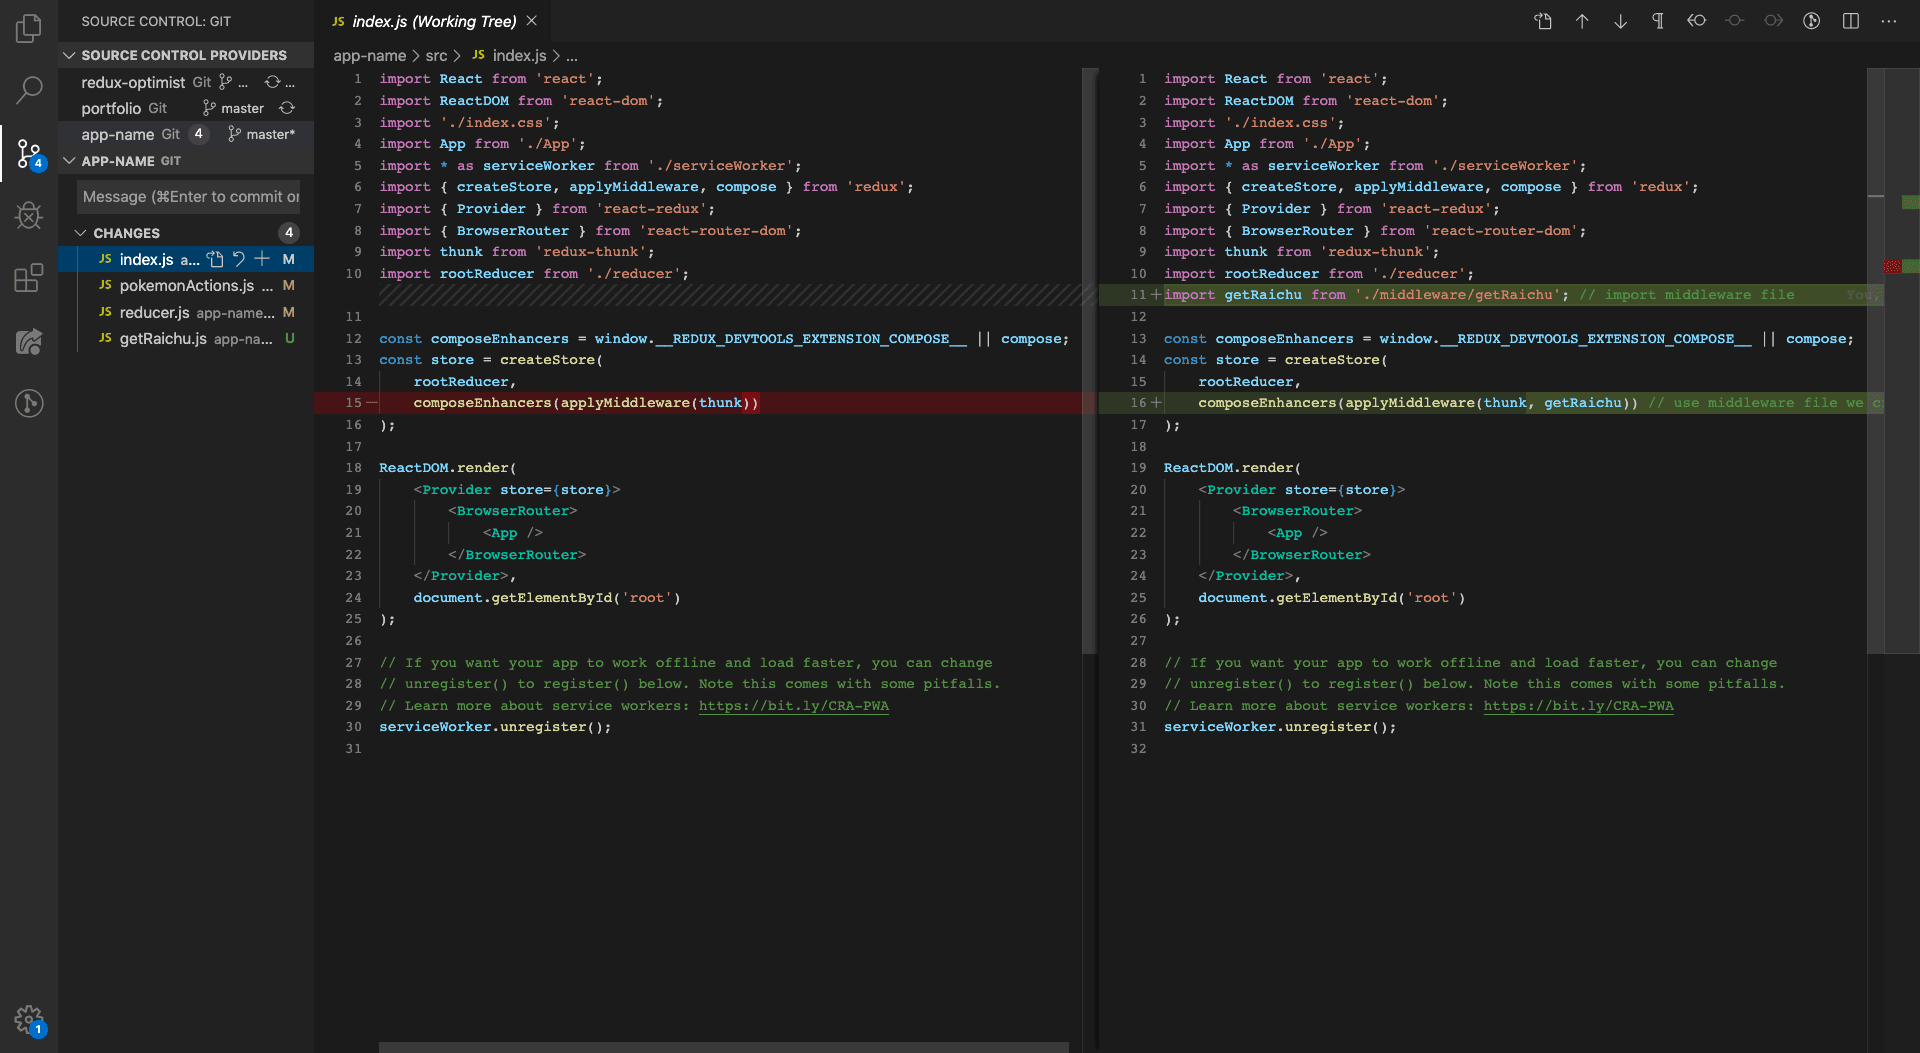The width and height of the screenshot is (1920, 1053).
Task: Click the left pane horizontal scrollbar
Action: tap(723, 1047)
